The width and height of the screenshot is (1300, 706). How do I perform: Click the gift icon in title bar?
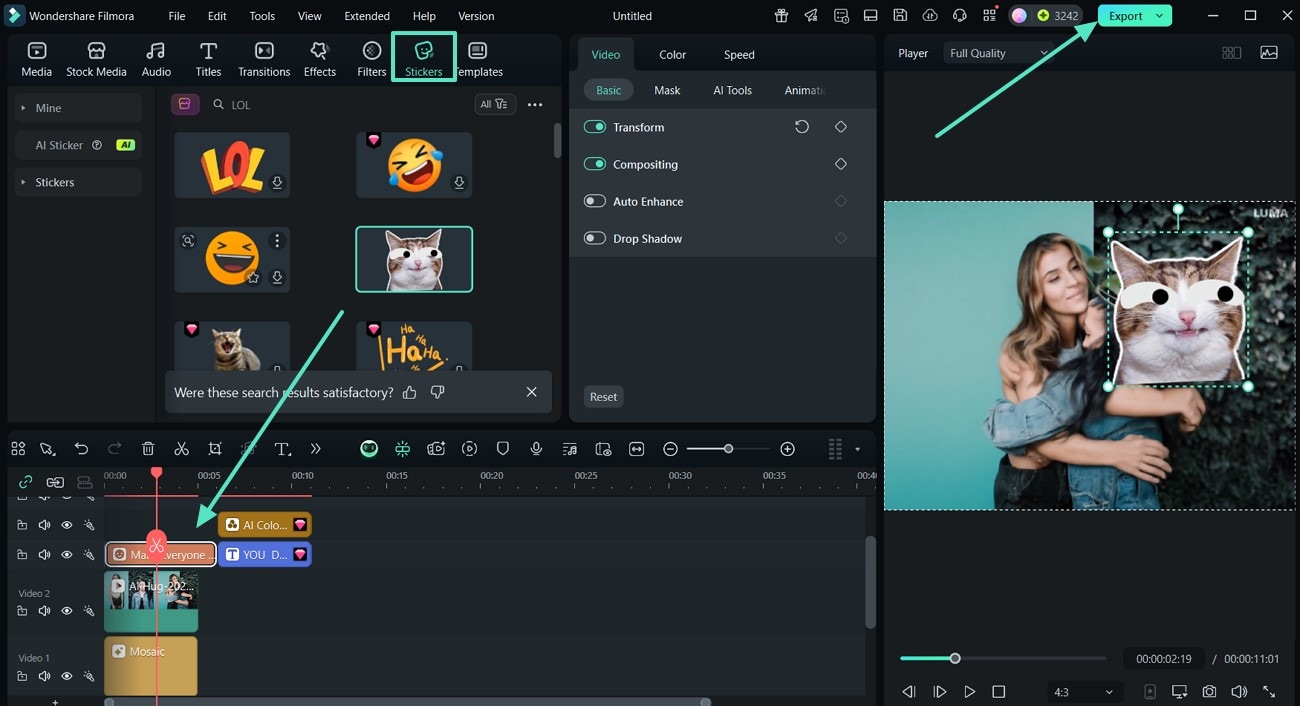[780, 16]
